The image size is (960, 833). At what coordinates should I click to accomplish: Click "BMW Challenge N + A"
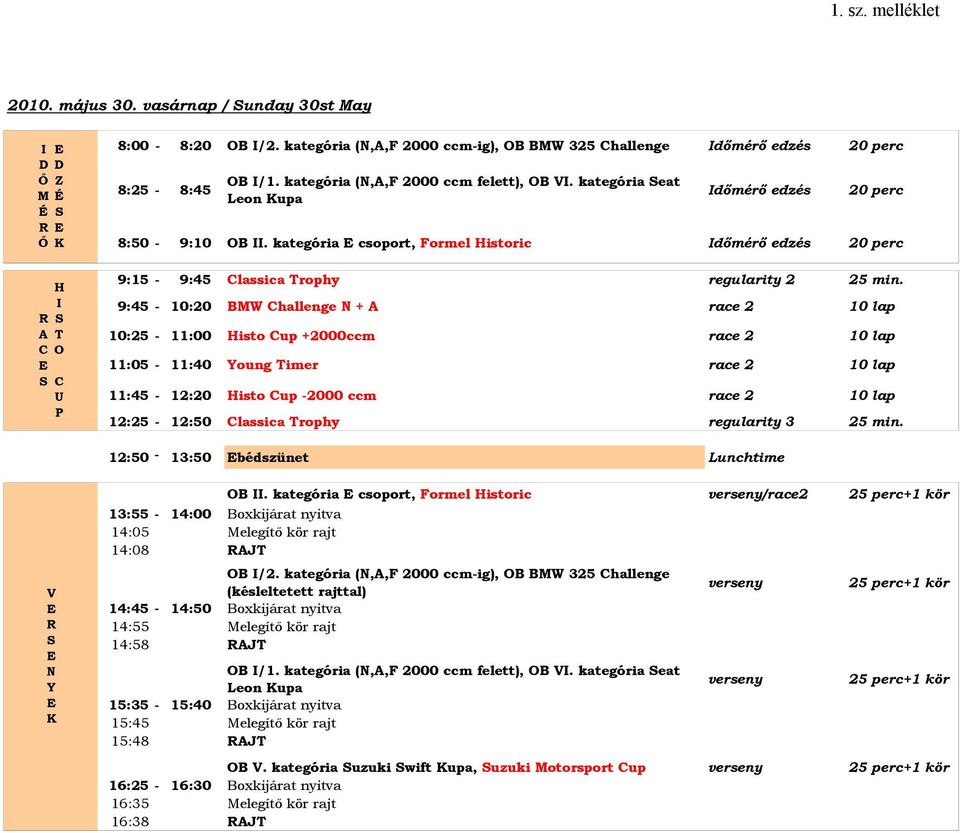pos(302,307)
